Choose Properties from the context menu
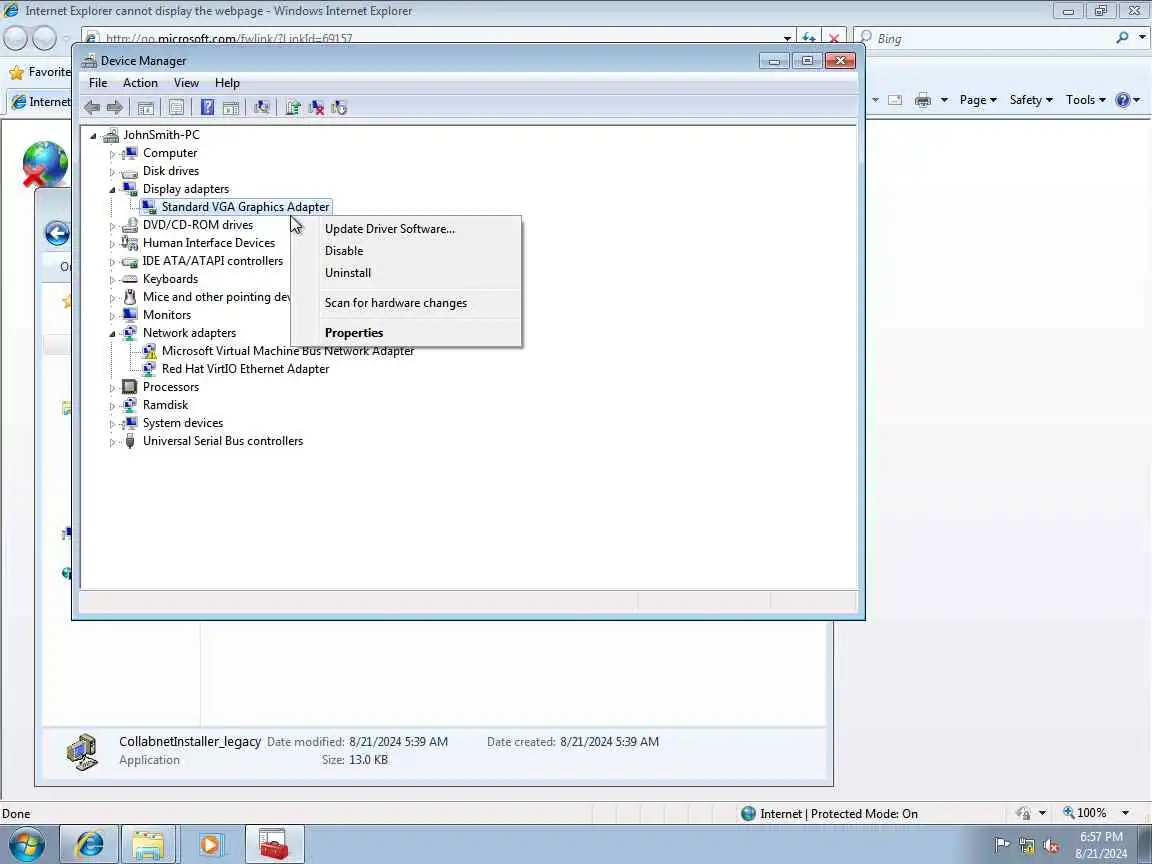The width and height of the screenshot is (1152, 864). pos(406,333)
